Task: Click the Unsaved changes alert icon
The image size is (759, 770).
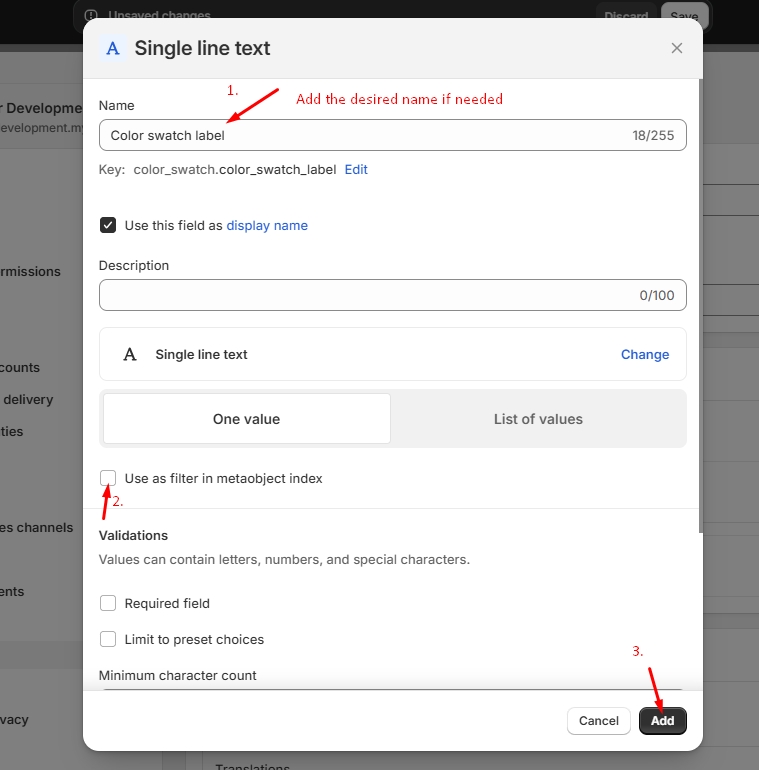Action: pos(91,15)
